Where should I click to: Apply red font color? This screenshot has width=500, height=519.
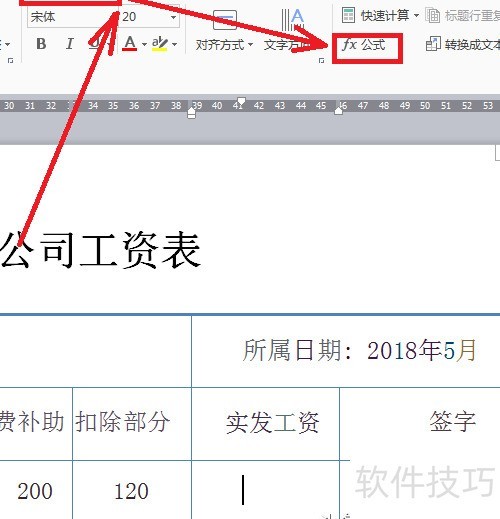point(130,44)
